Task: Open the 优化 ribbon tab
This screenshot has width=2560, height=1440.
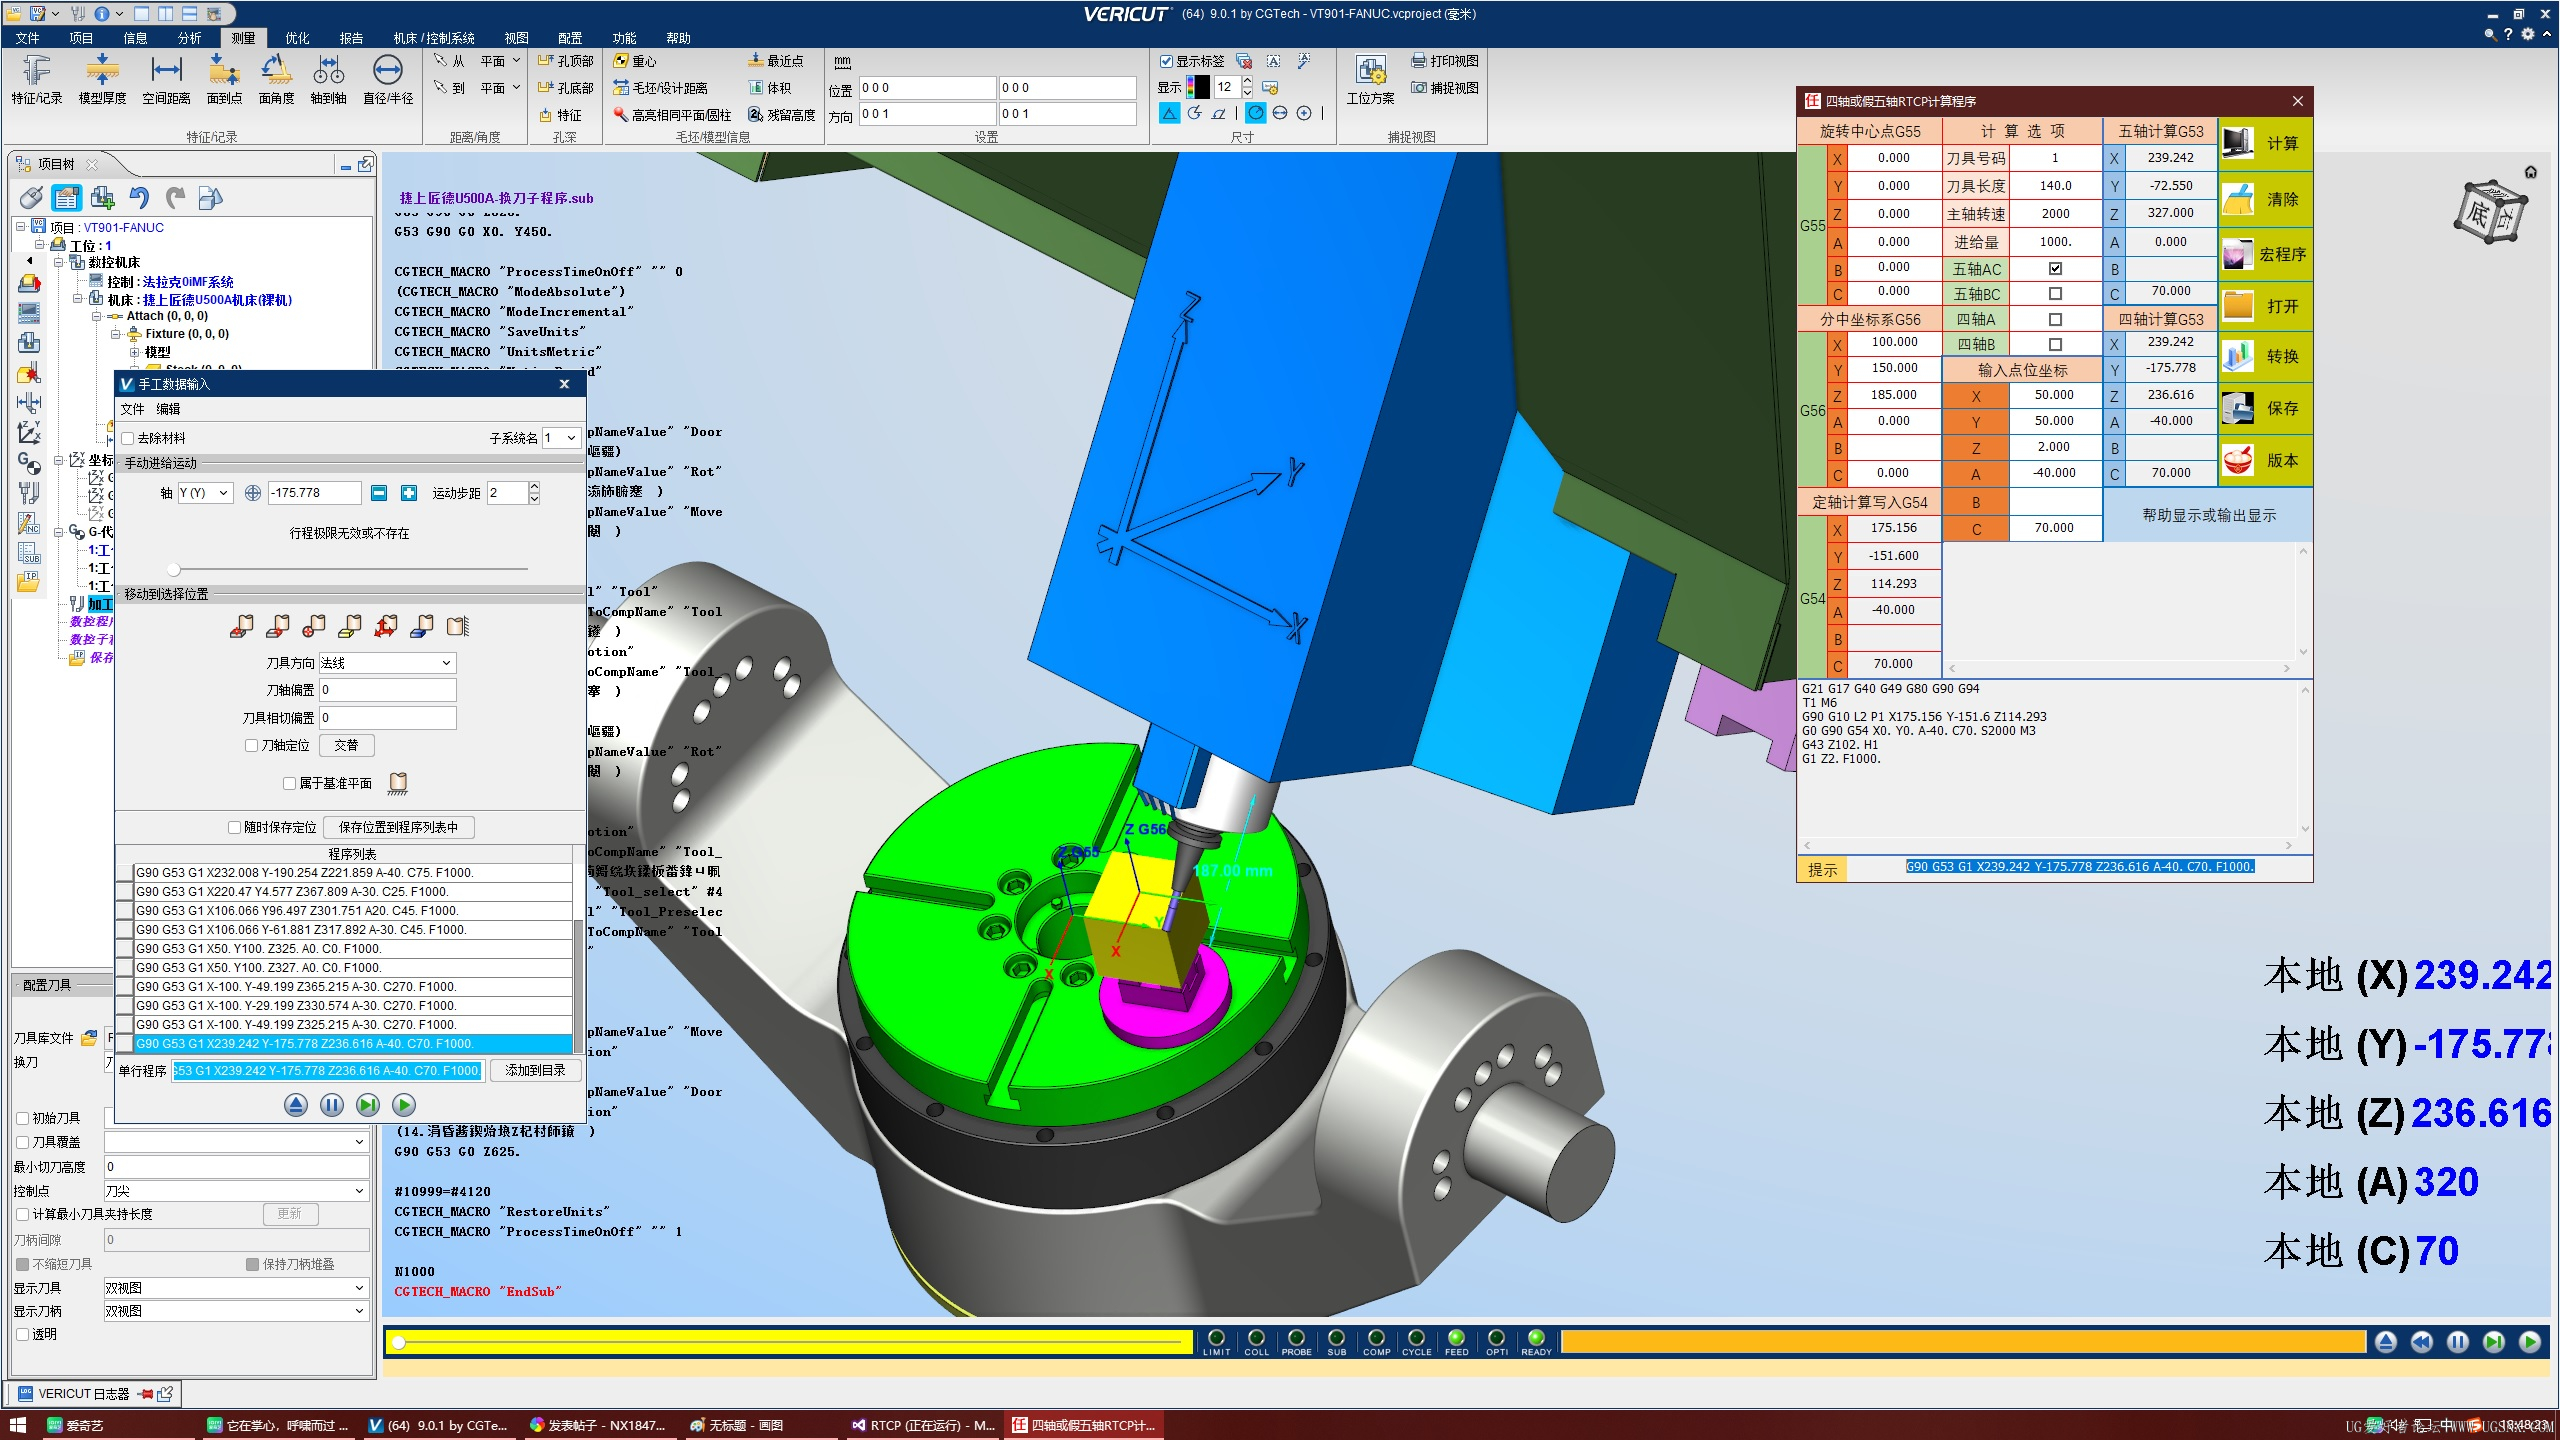Action: (x=297, y=38)
